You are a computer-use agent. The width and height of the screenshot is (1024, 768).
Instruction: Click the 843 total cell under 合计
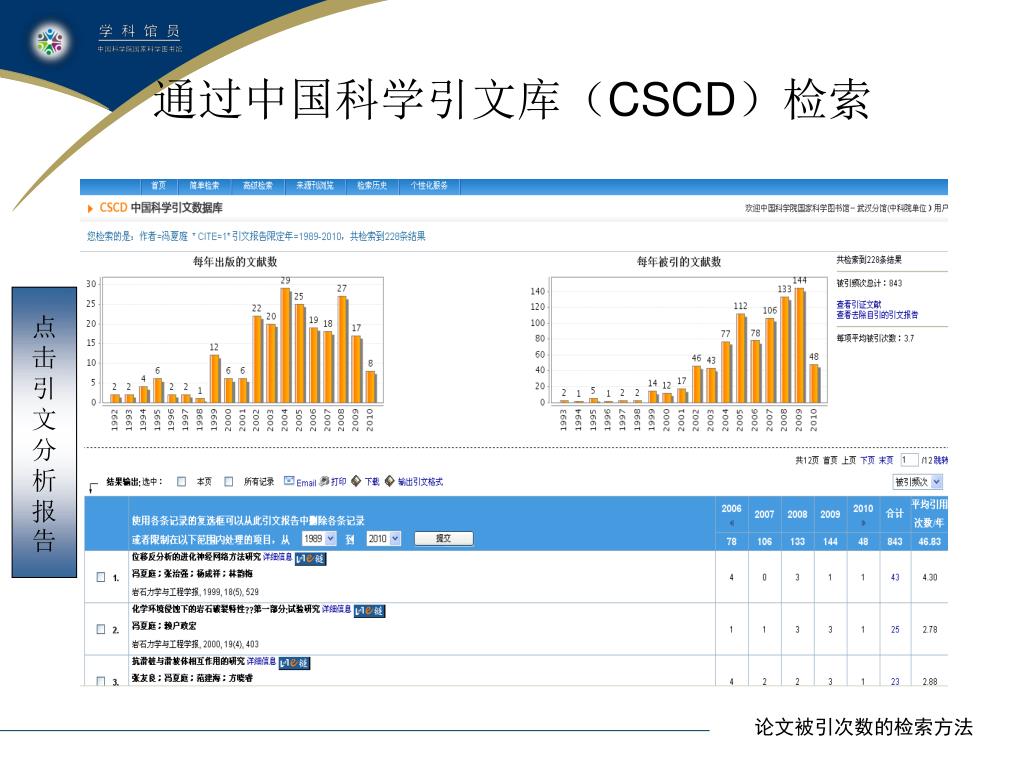pyautogui.click(x=895, y=541)
